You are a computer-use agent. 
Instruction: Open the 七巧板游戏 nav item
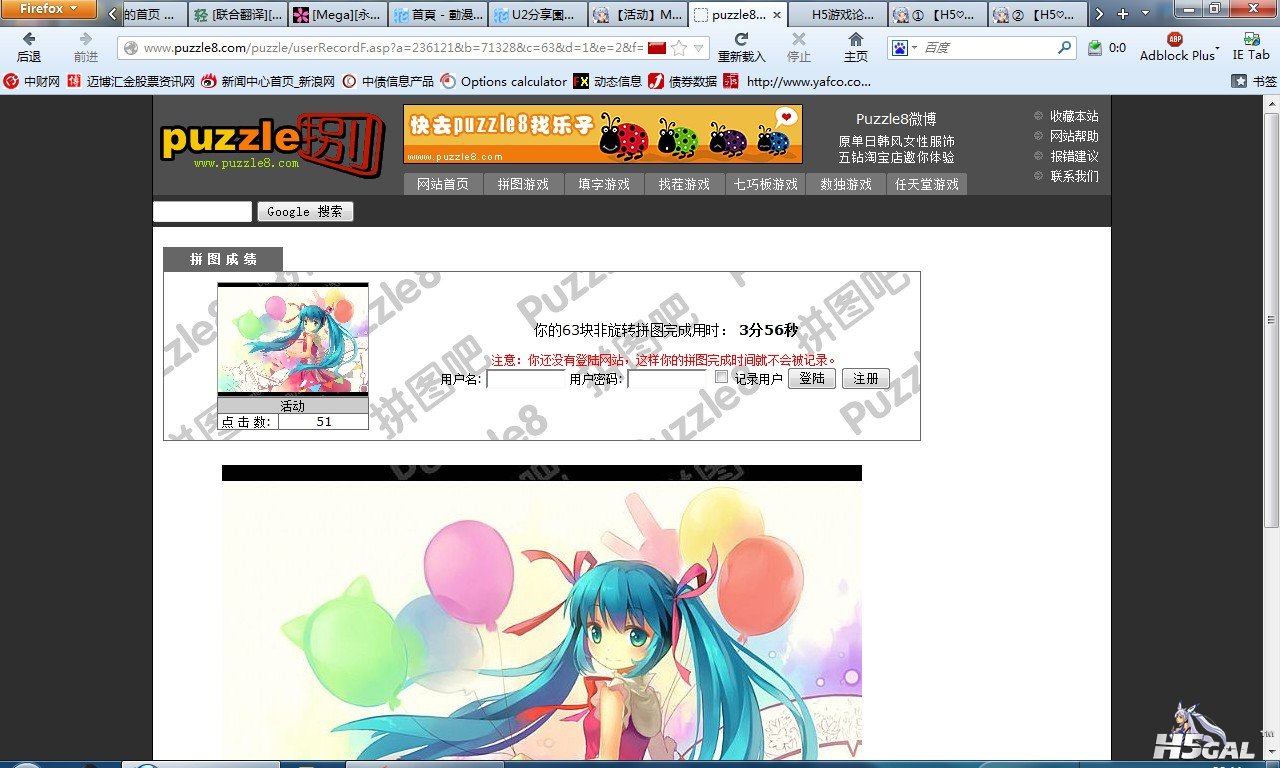(765, 184)
